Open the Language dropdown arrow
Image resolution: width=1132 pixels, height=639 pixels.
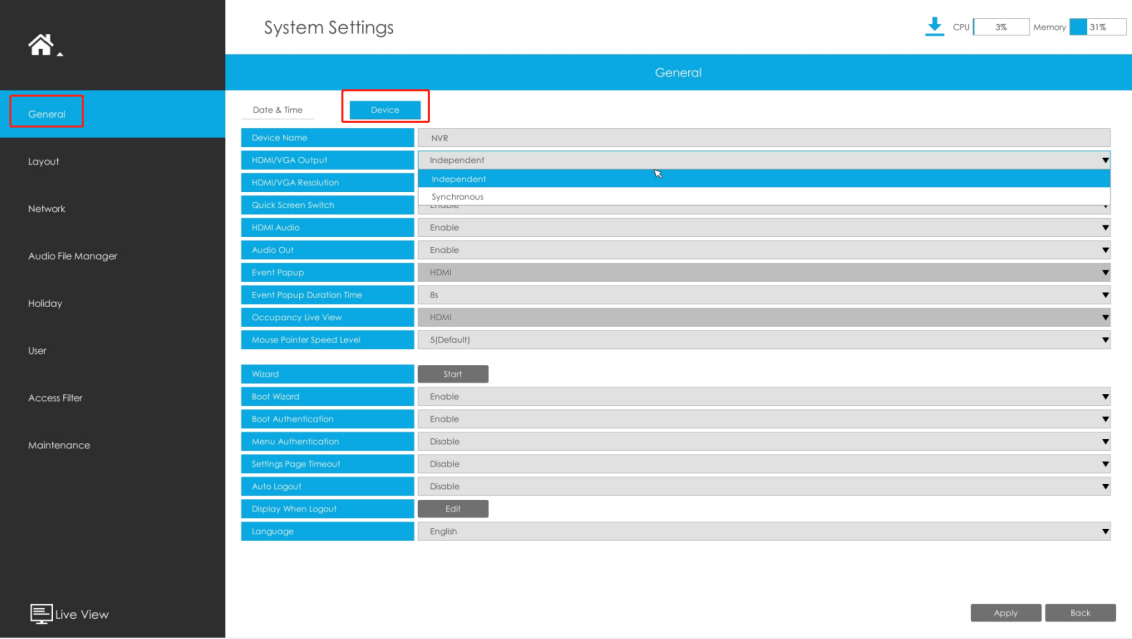pos(1105,531)
